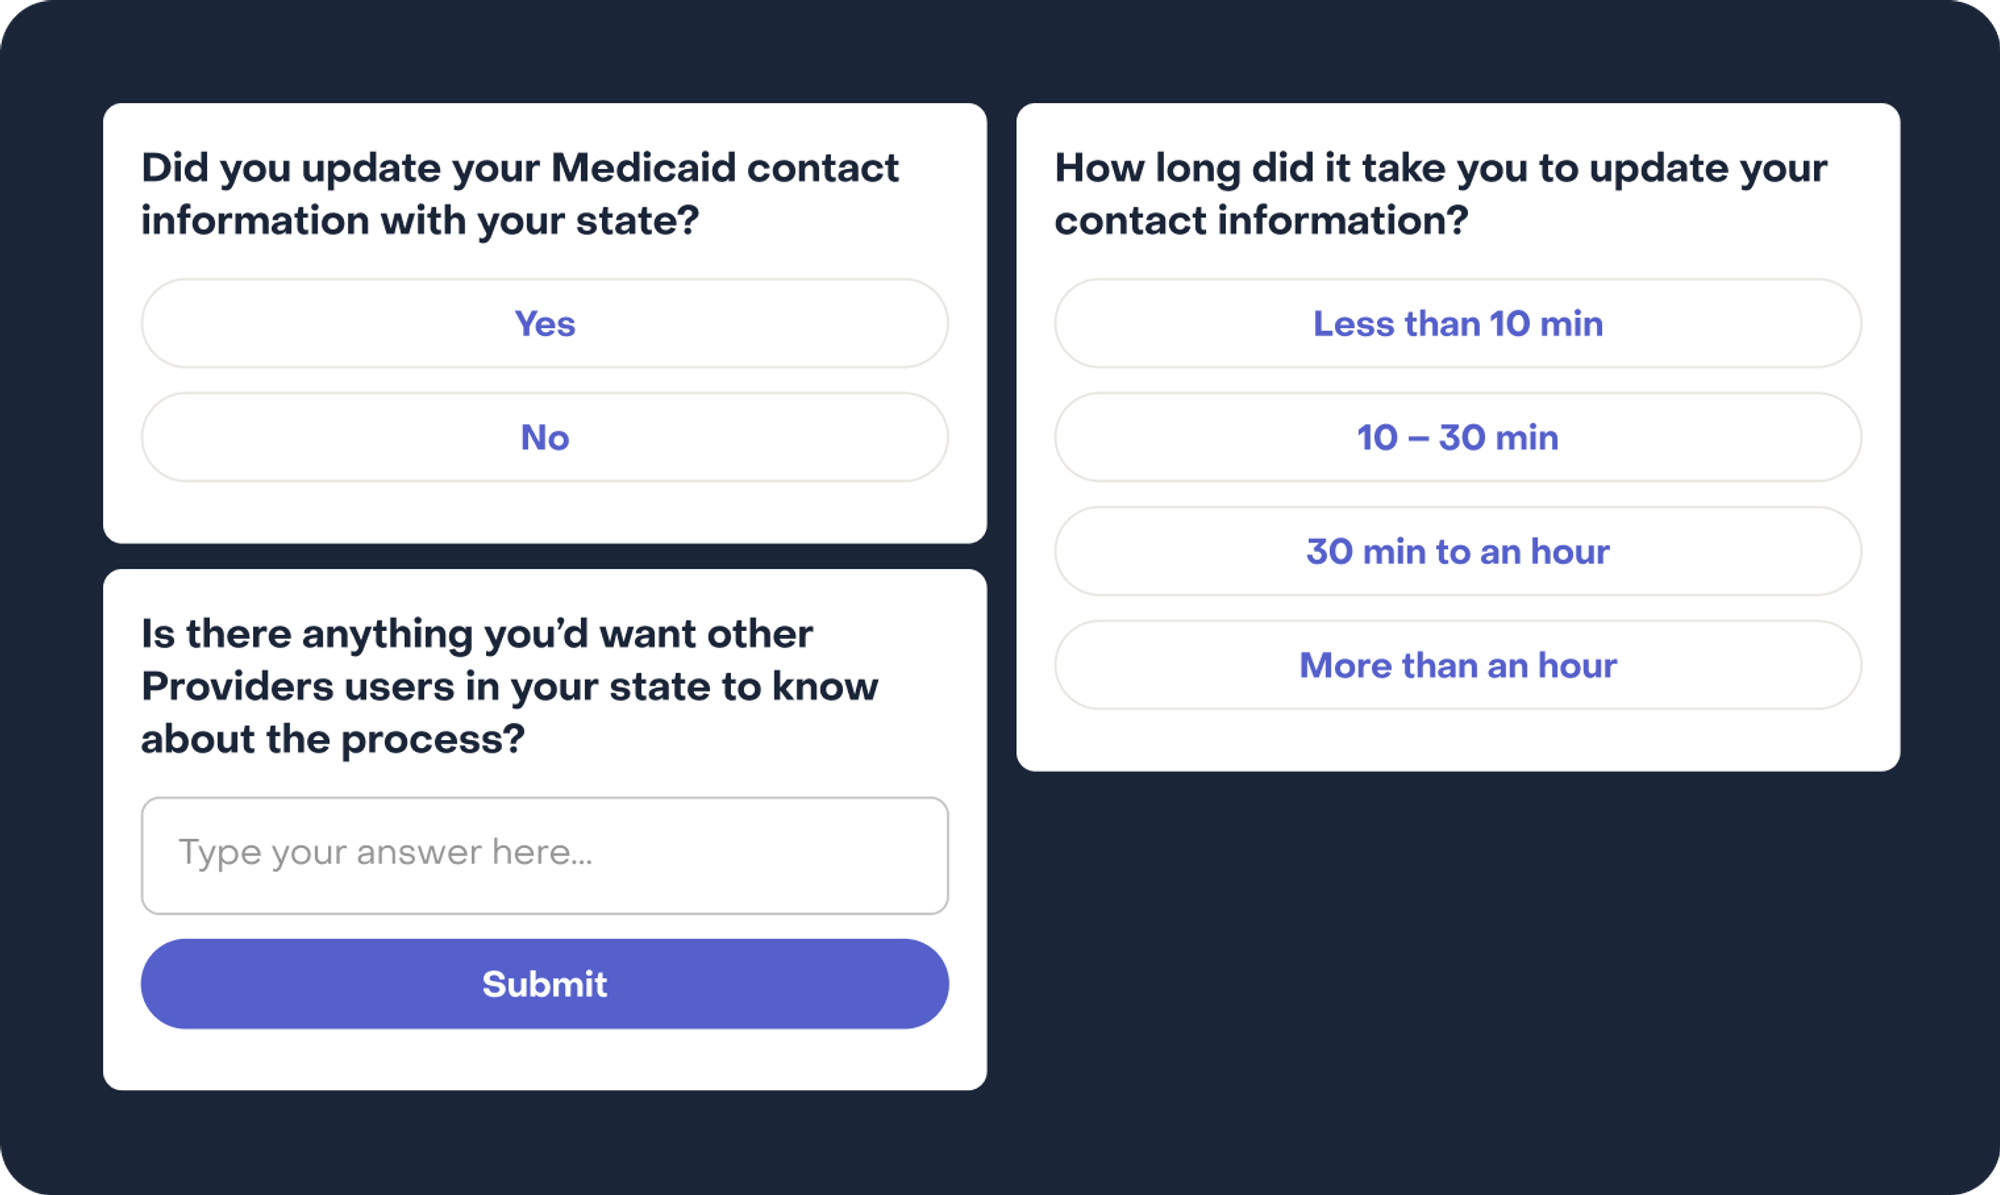This screenshot has height=1195, width=2000.
Task: Choose 30 min to an hour
Action: click(1457, 551)
